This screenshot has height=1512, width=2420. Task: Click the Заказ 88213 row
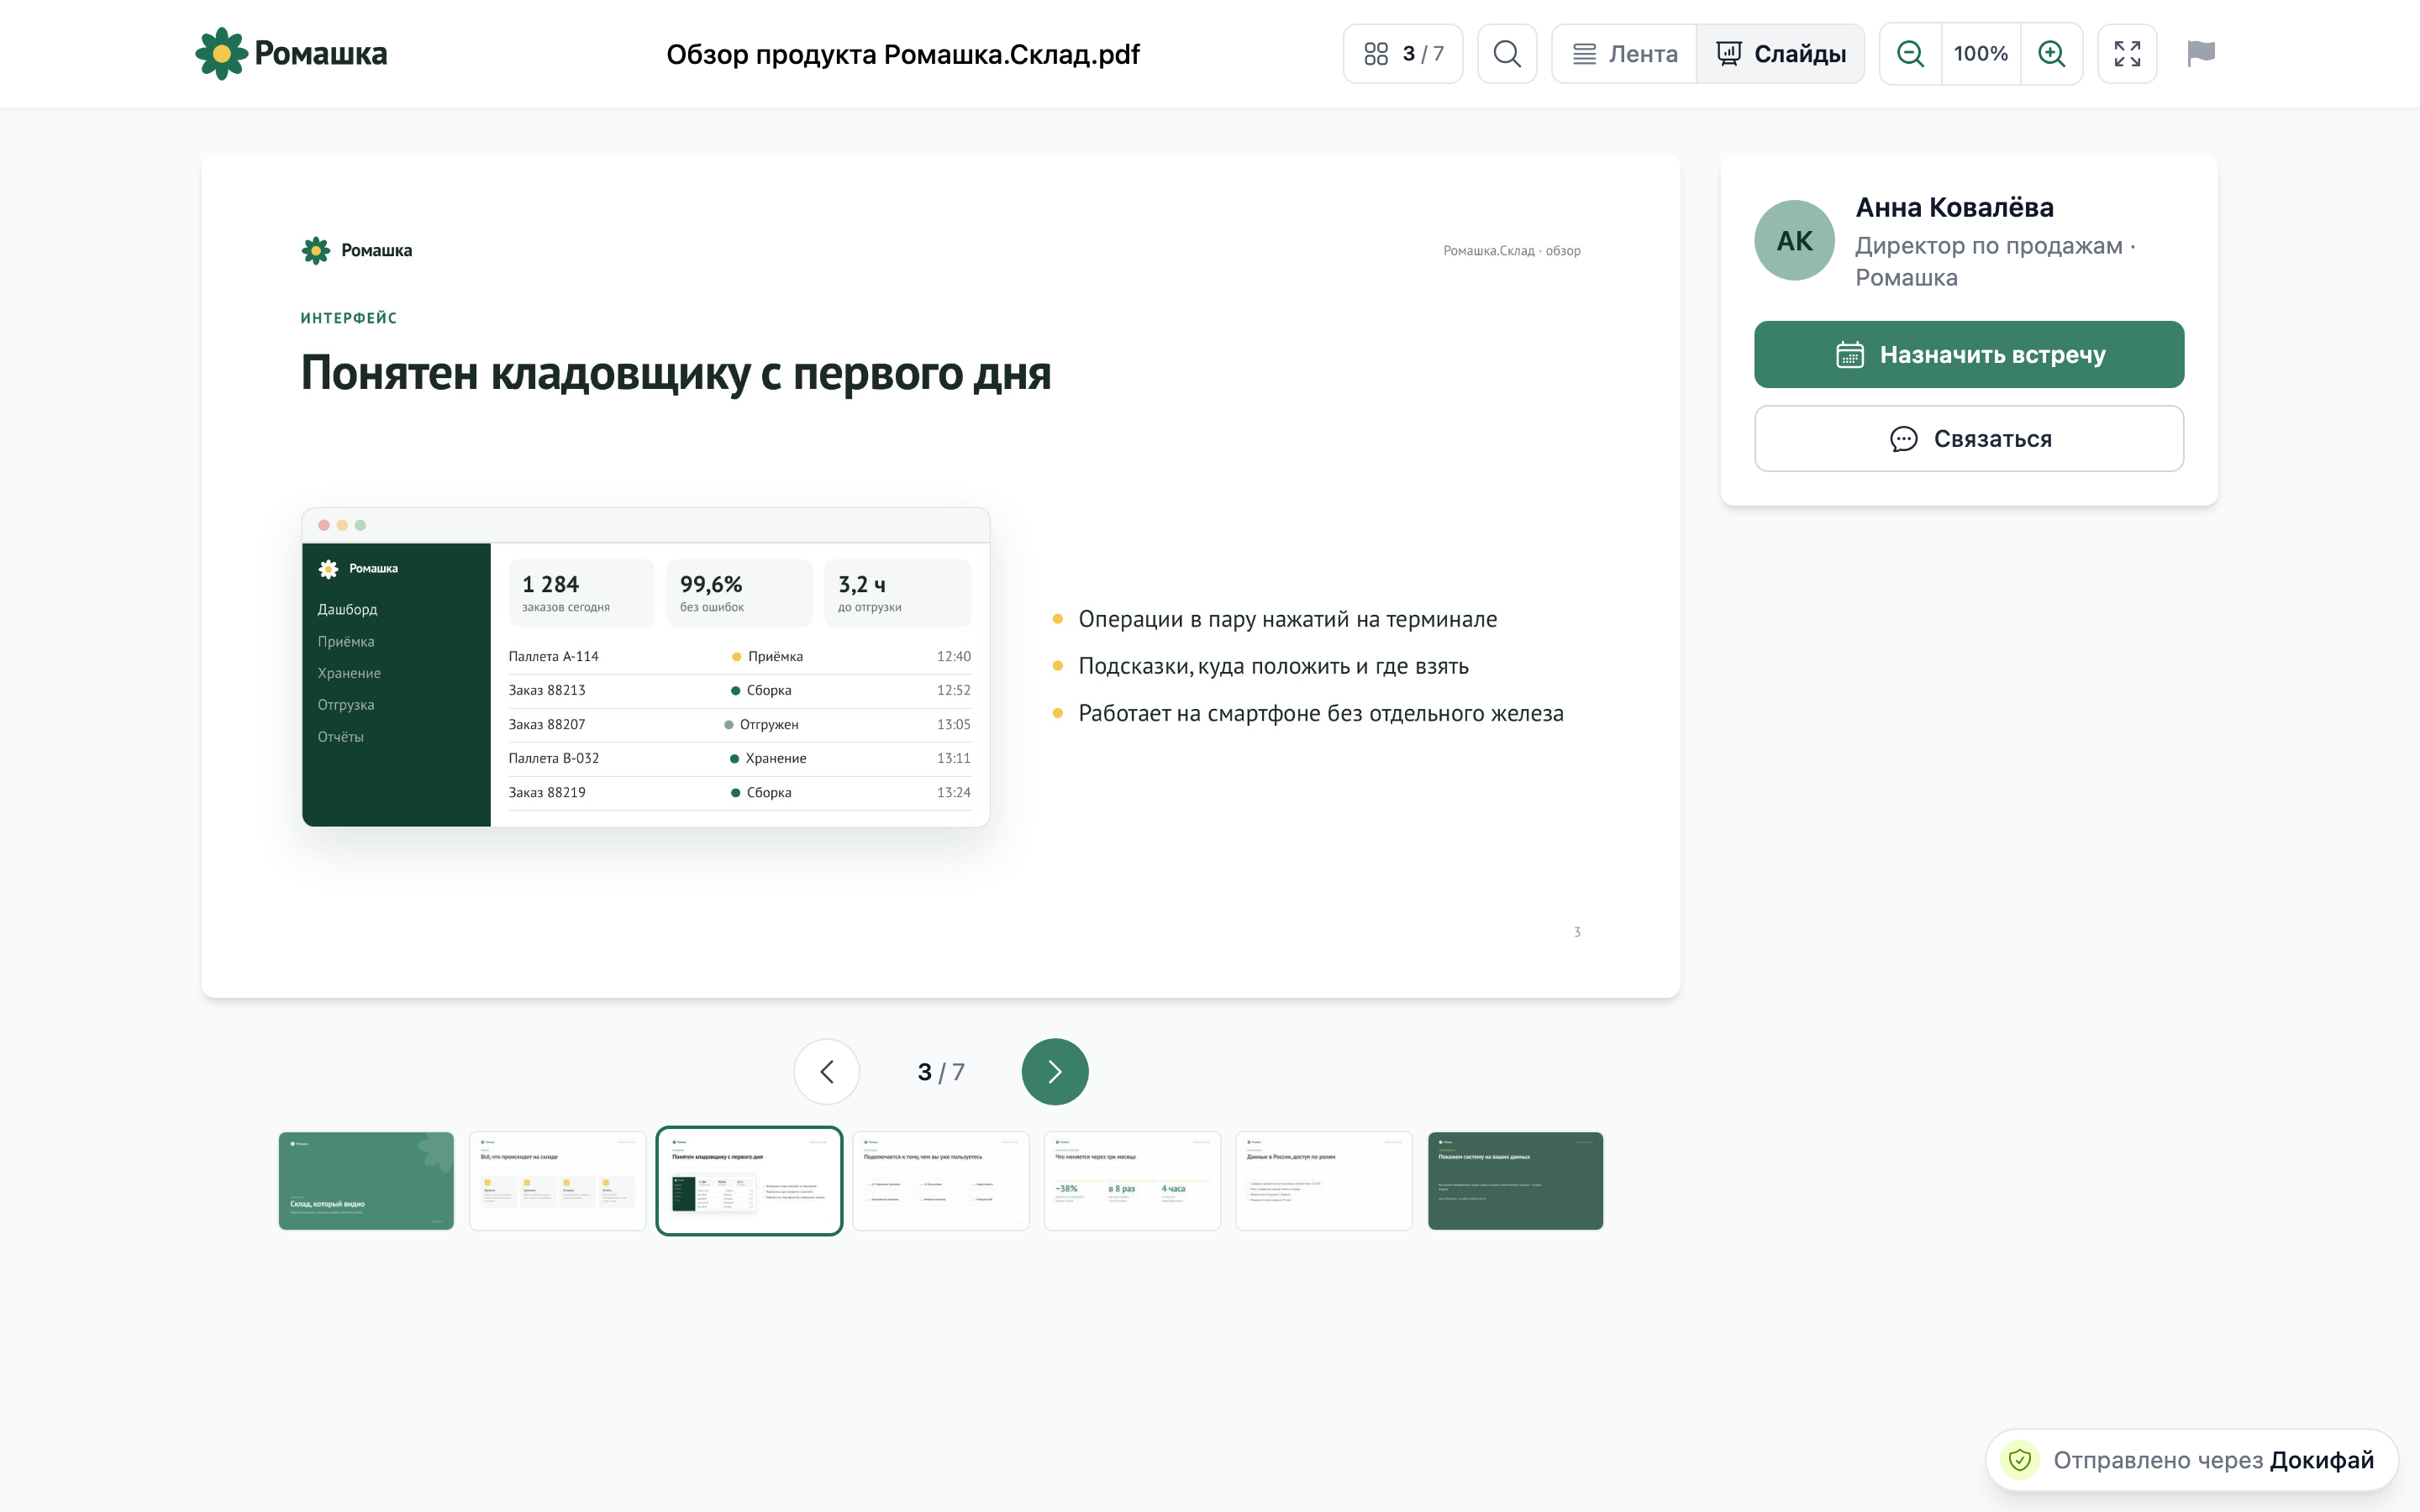coord(740,691)
